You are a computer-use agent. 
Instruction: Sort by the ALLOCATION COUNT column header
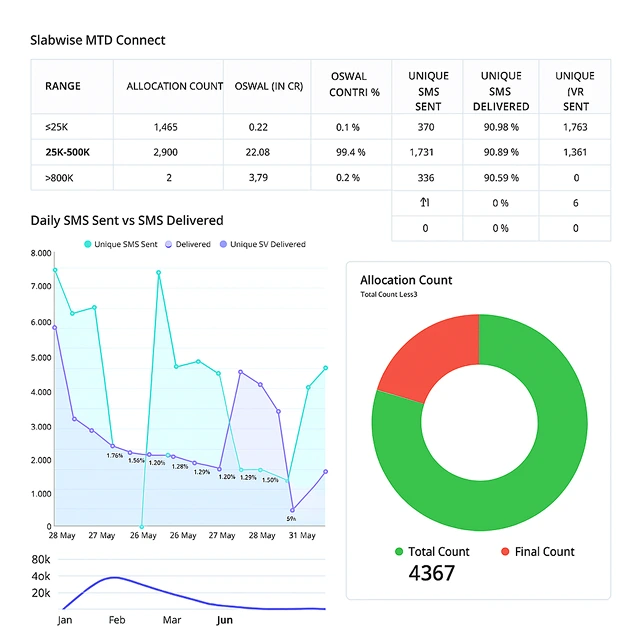tap(174, 86)
